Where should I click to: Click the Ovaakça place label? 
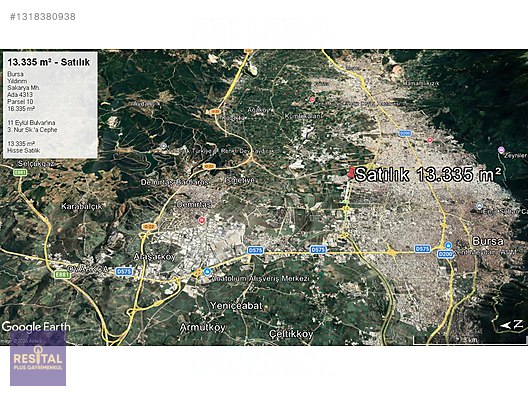(x=88, y=269)
